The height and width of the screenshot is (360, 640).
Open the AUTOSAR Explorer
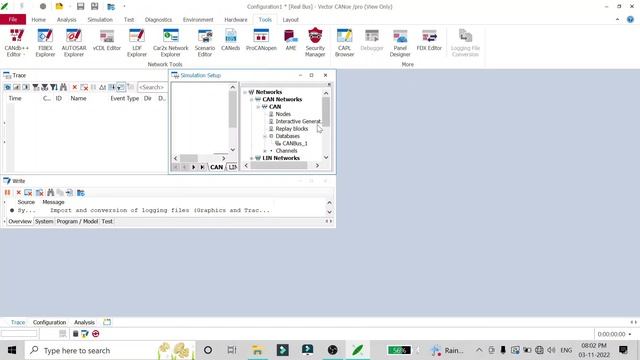[74, 42]
